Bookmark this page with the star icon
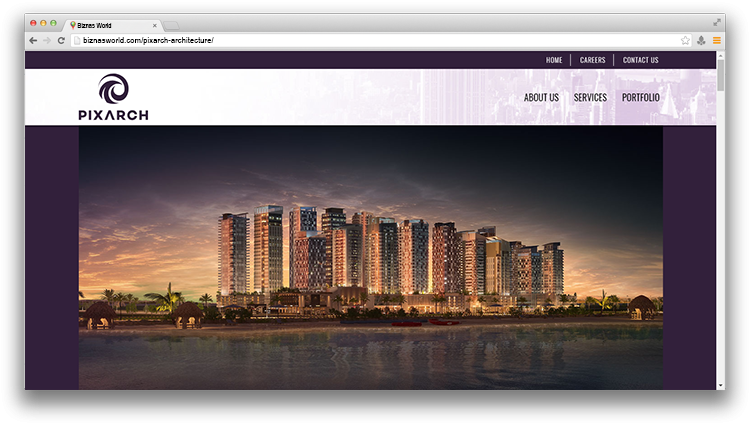This screenshot has height=425, width=750. 685,40
